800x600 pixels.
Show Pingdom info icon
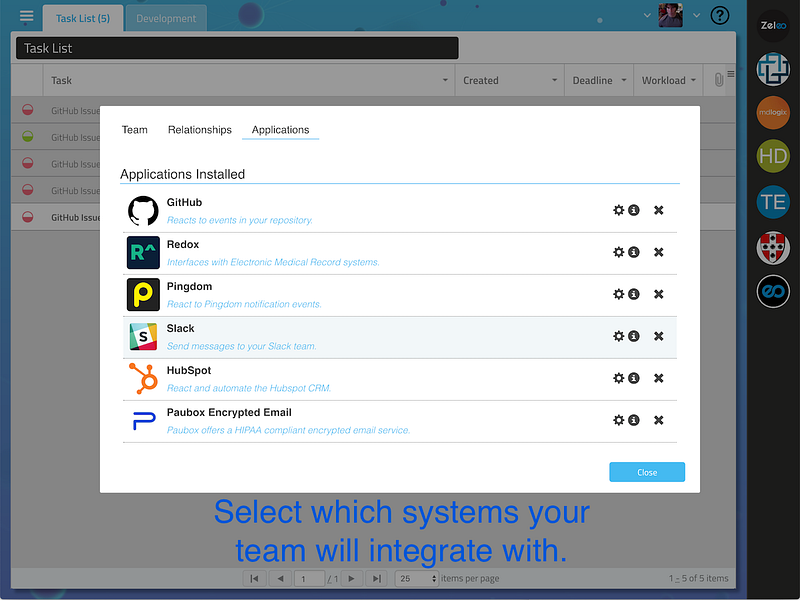(x=634, y=294)
